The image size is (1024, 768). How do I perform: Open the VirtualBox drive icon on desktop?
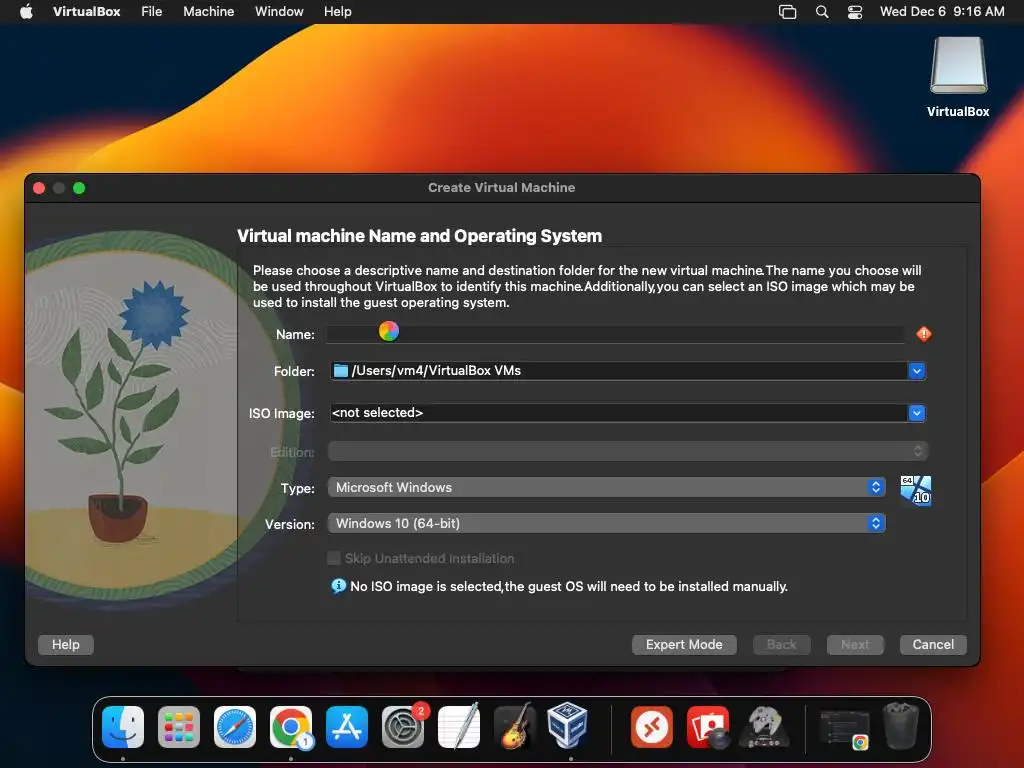coord(958,65)
